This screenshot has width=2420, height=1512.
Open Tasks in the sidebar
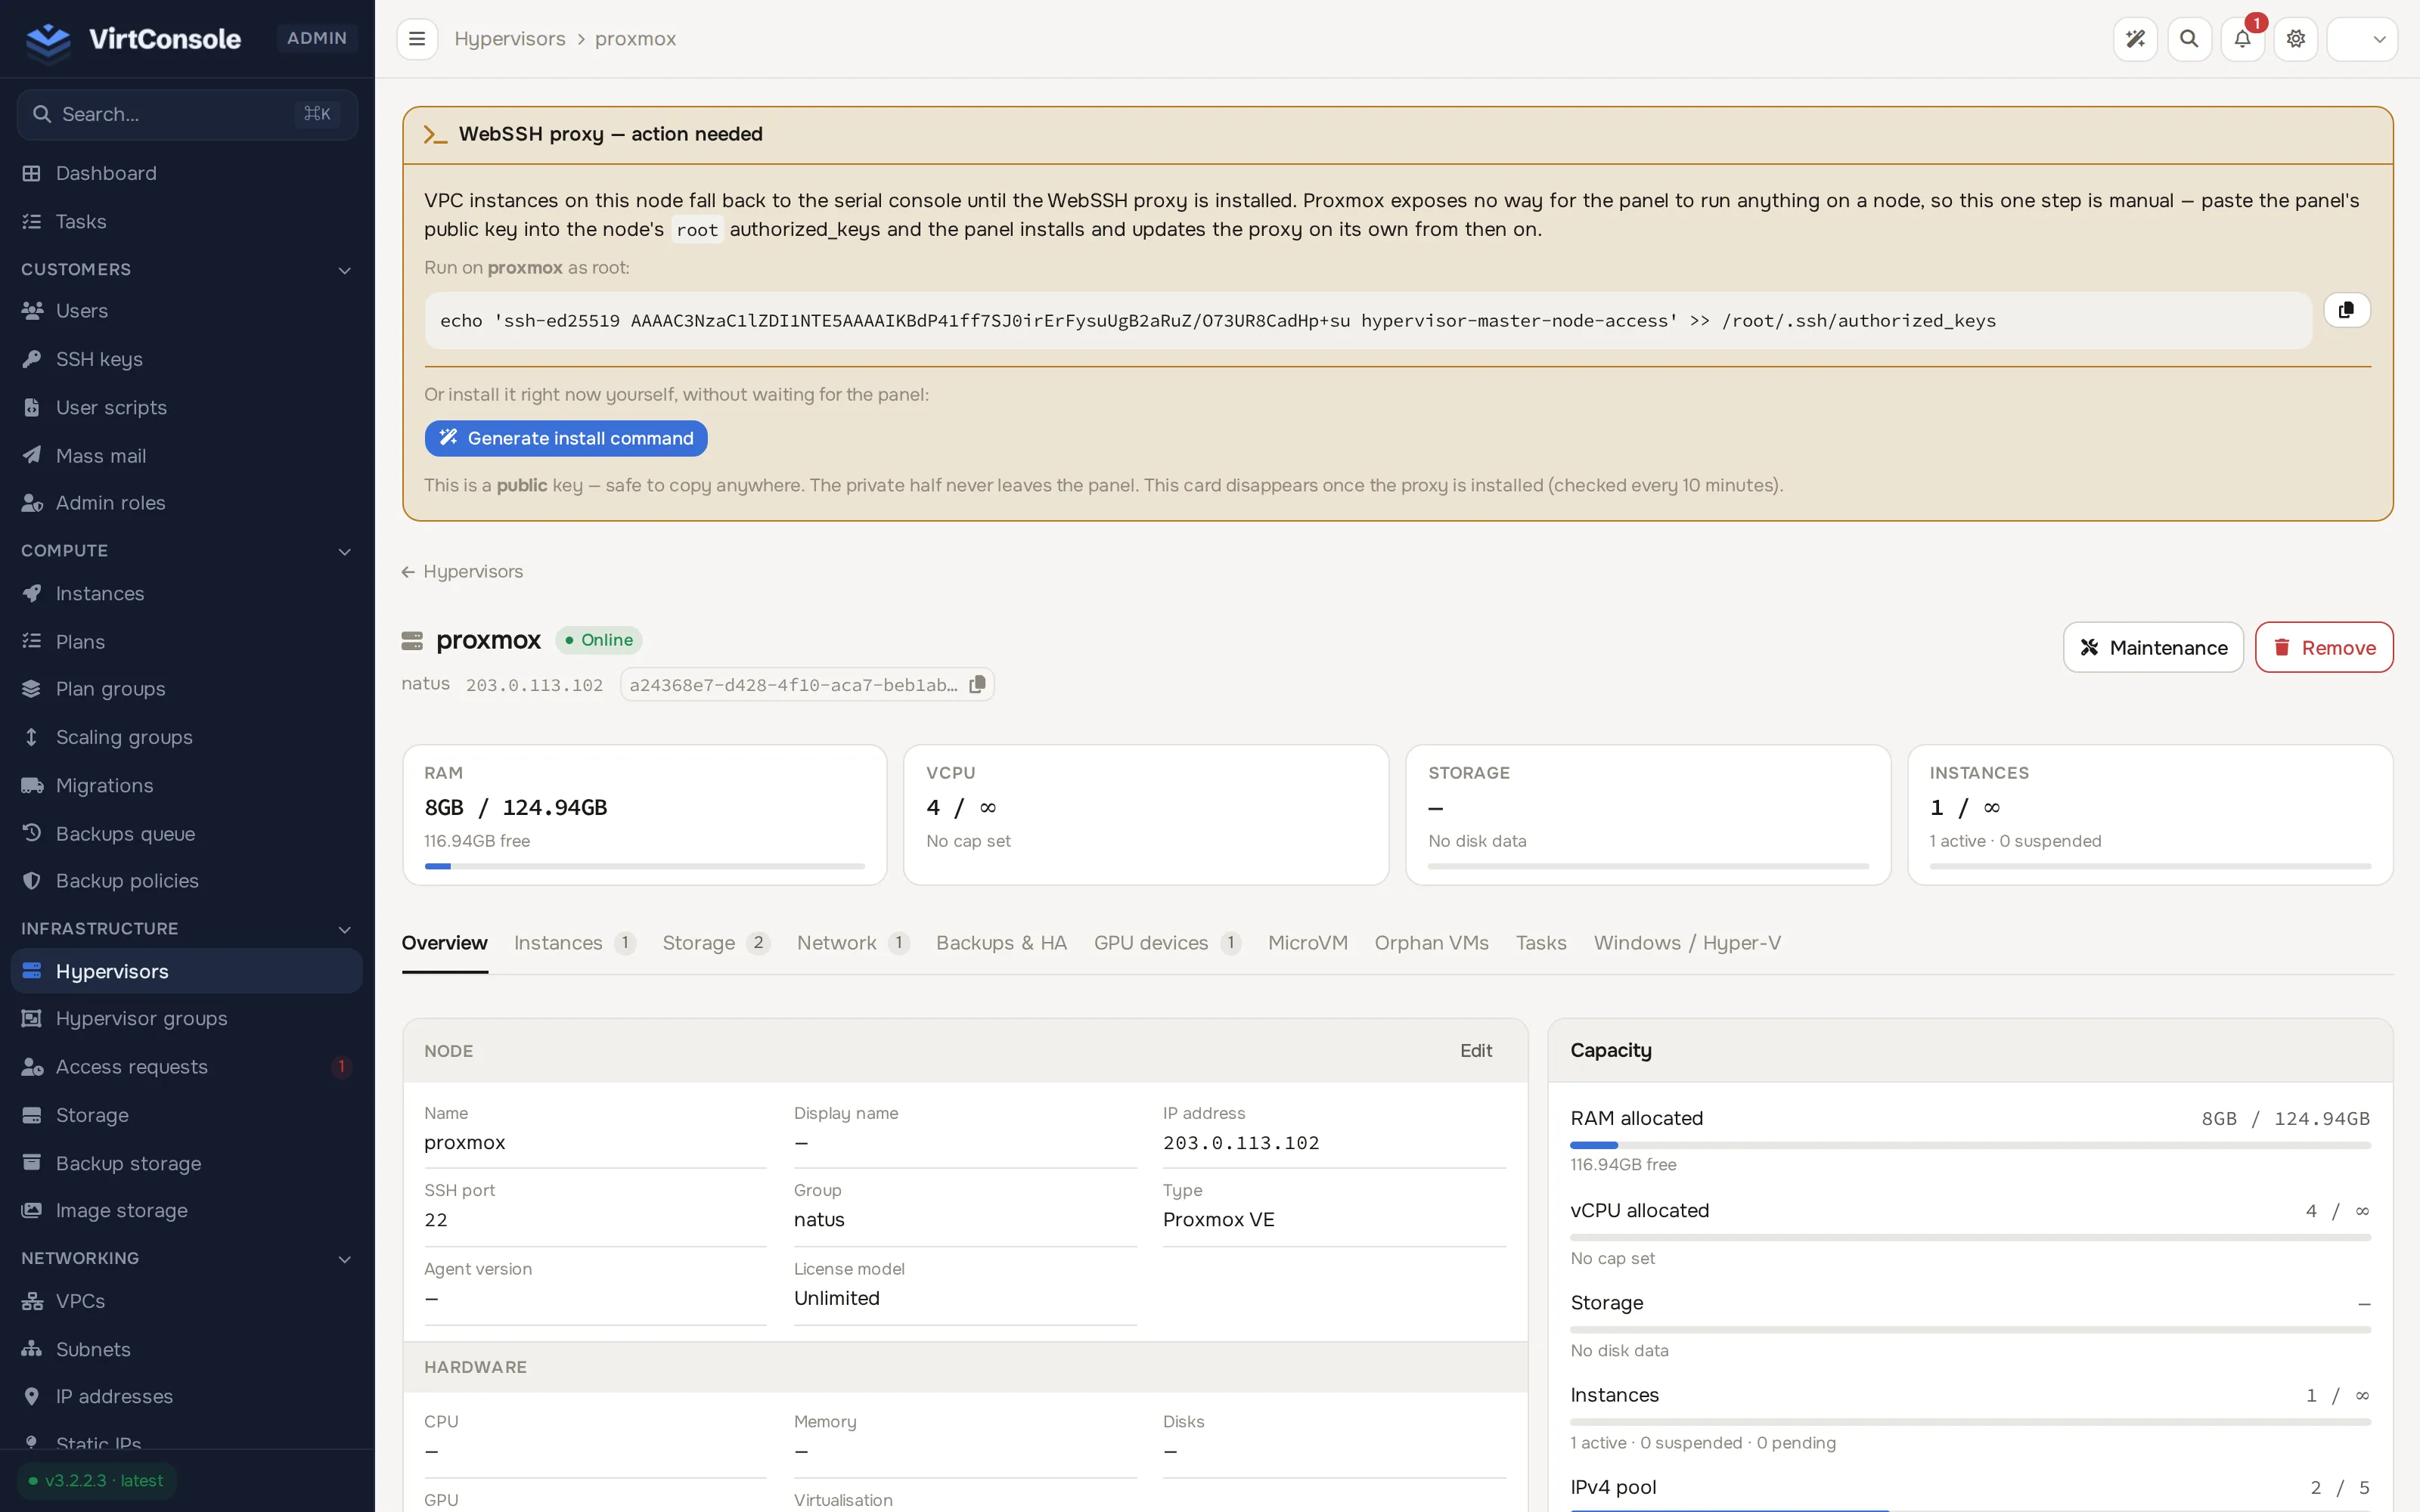tap(187, 221)
